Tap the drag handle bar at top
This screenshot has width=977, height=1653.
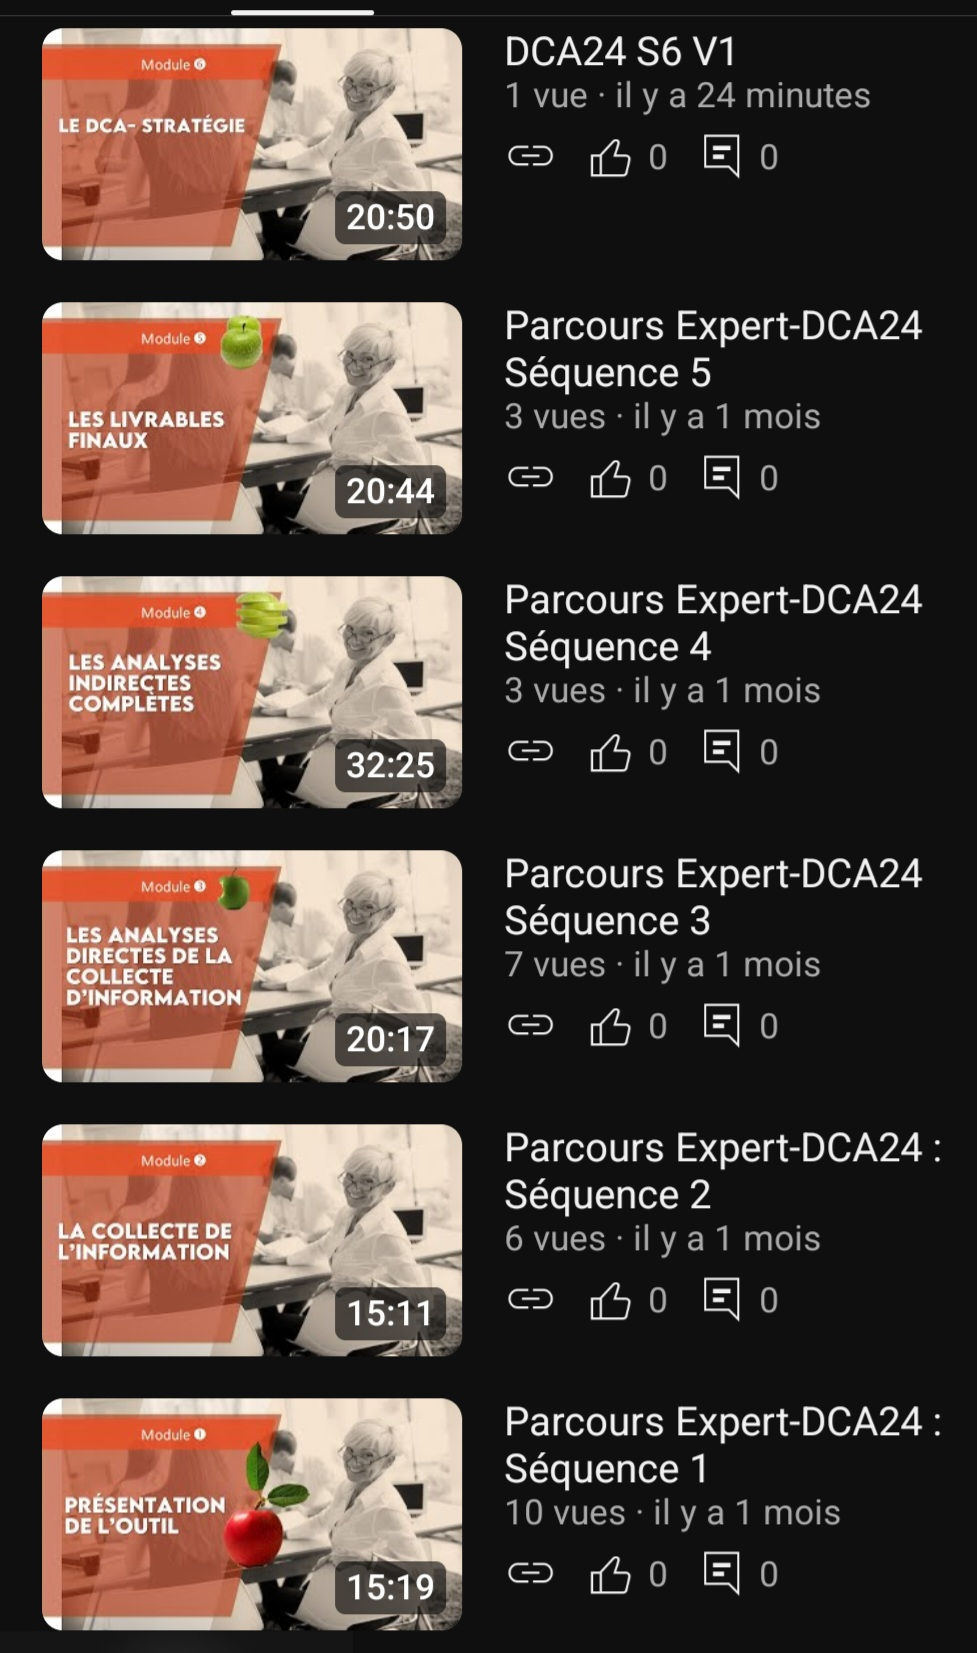(302, 12)
